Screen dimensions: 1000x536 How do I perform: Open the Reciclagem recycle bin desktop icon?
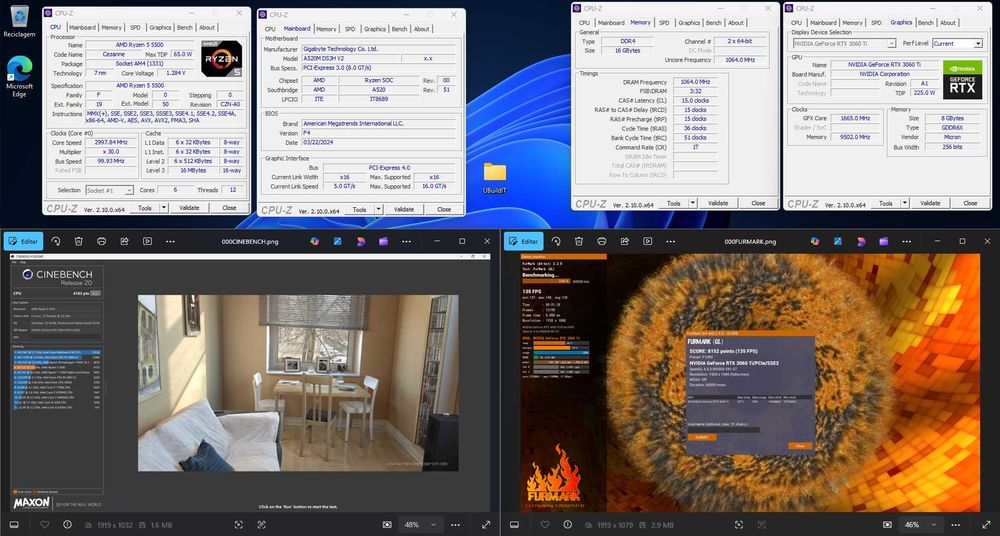[x=19, y=20]
